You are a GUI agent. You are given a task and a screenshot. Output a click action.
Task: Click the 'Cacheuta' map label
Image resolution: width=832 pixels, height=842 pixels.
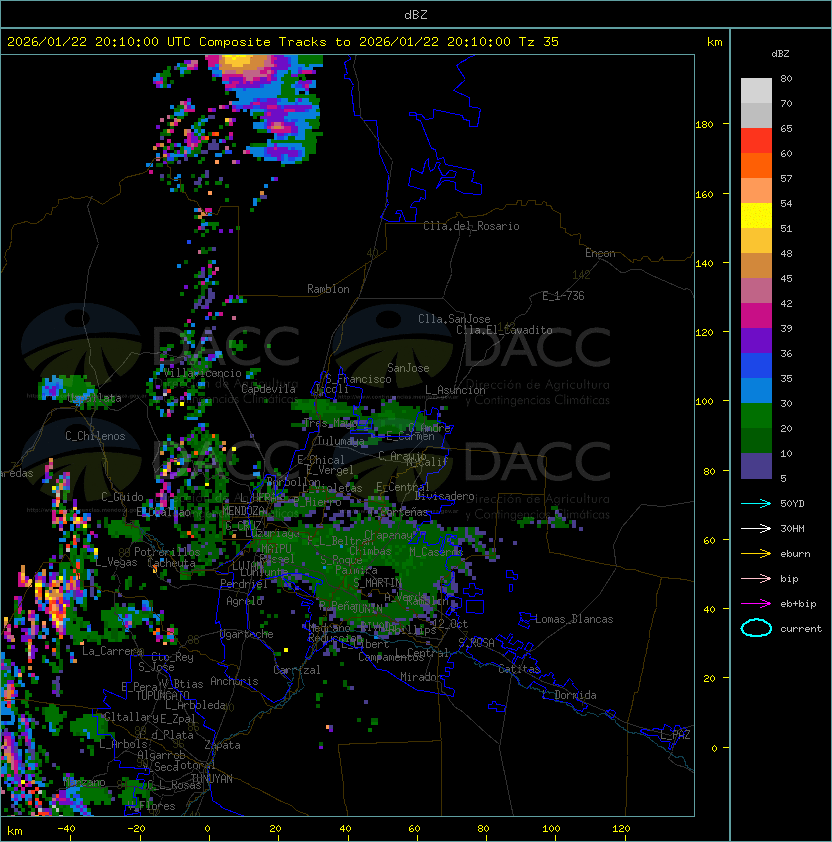click(171, 563)
